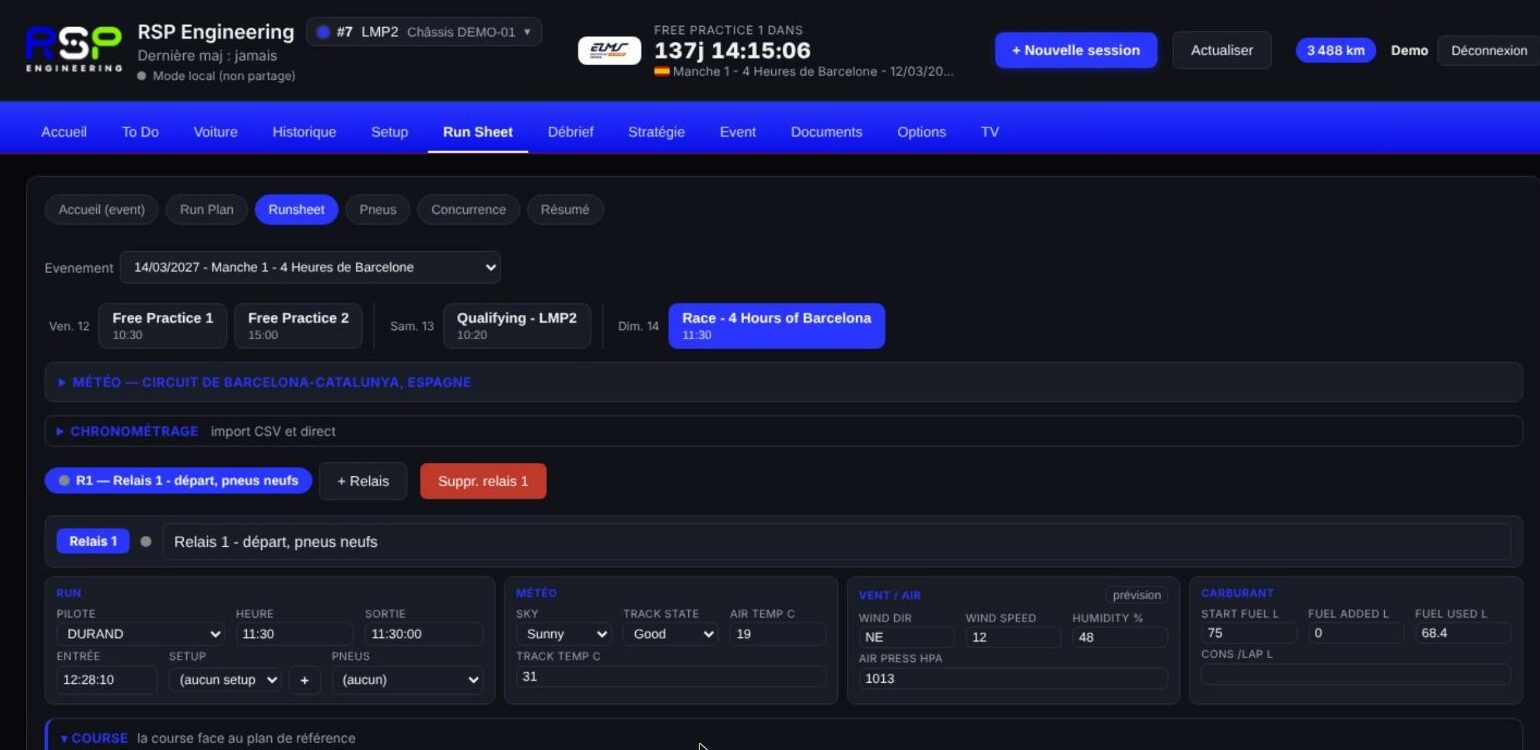
Task: Open the Débrief menu
Action: pos(570,132)
